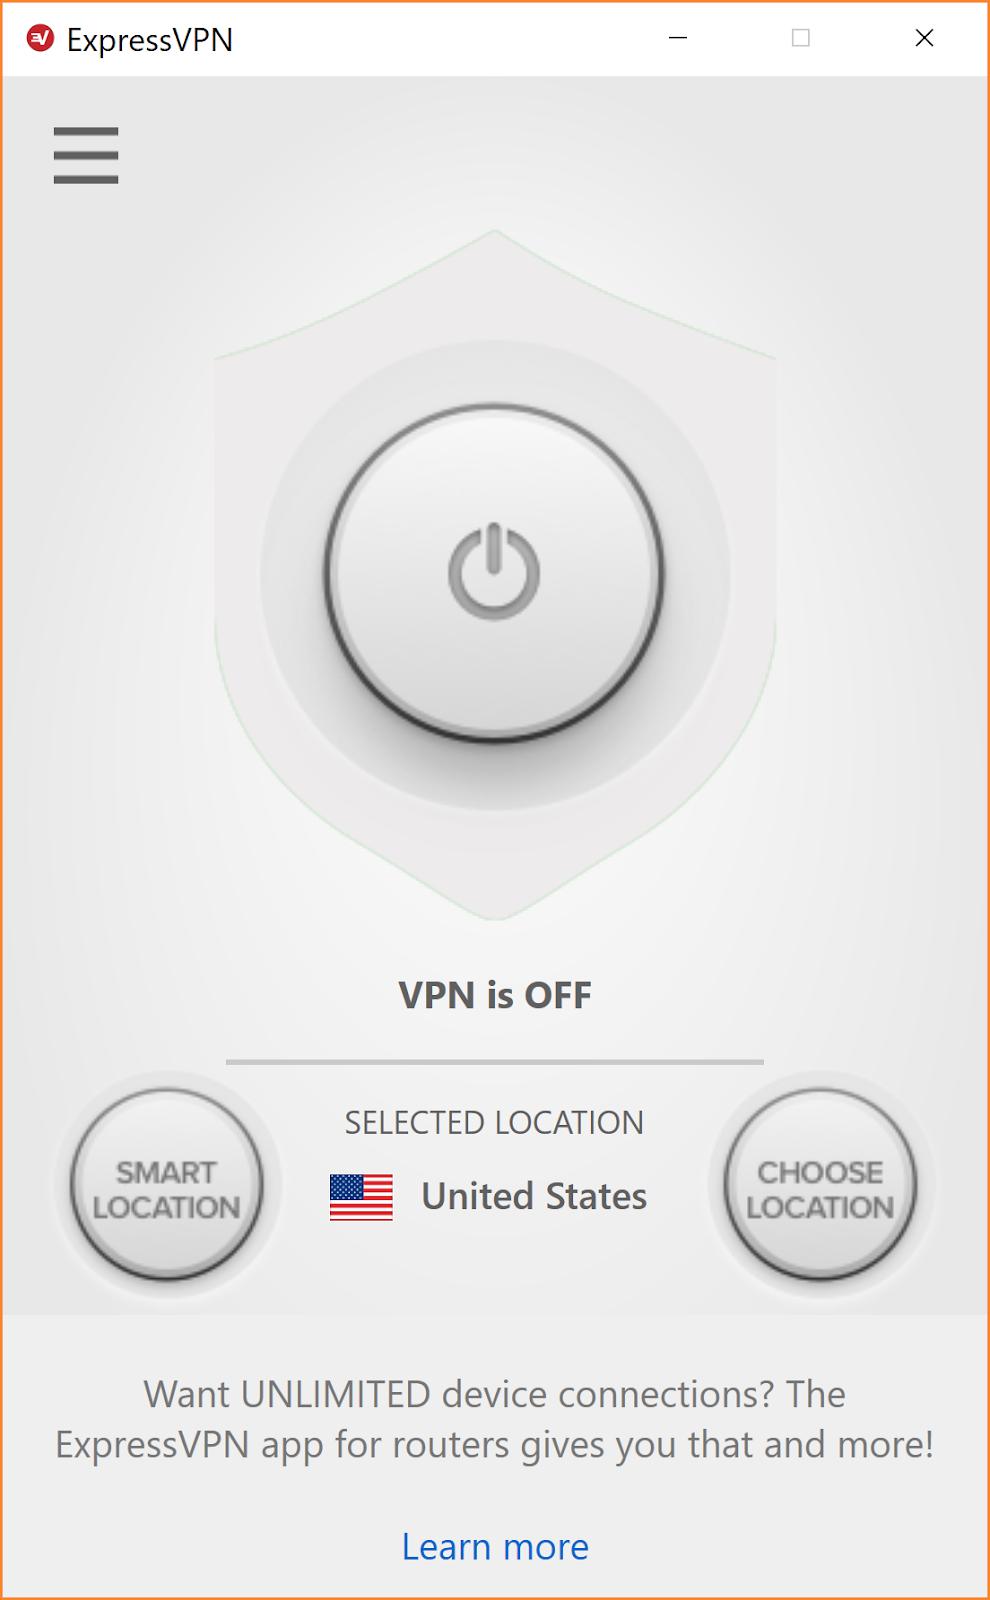
Task: Click the SELECTED LOCATION label
Action: (494, 1123)
